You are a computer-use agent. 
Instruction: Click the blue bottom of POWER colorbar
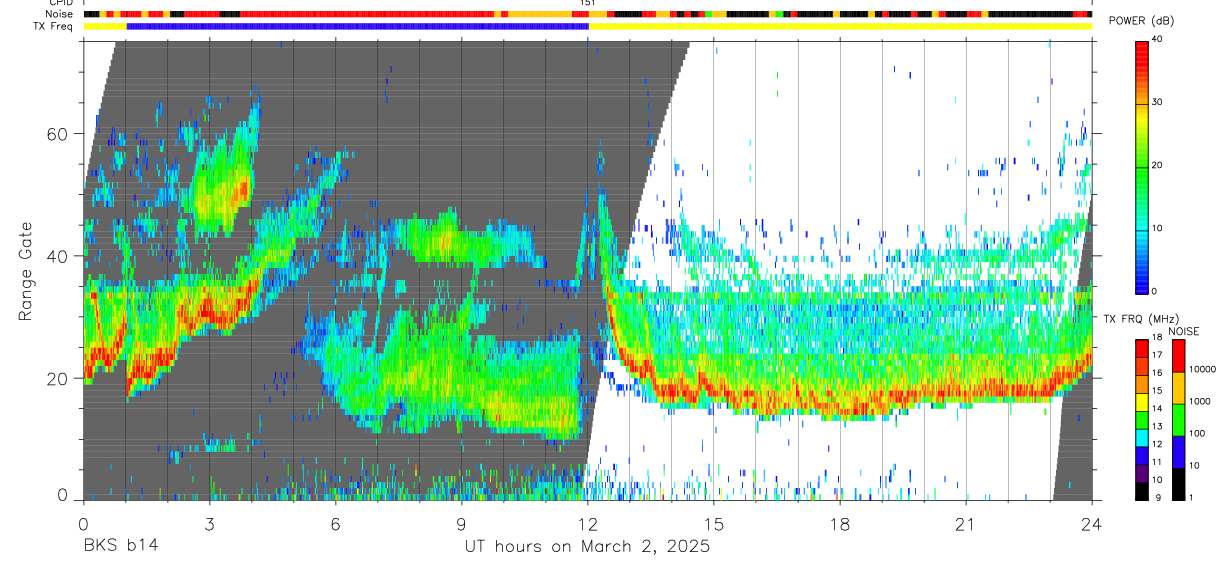tap(1142, 284)
